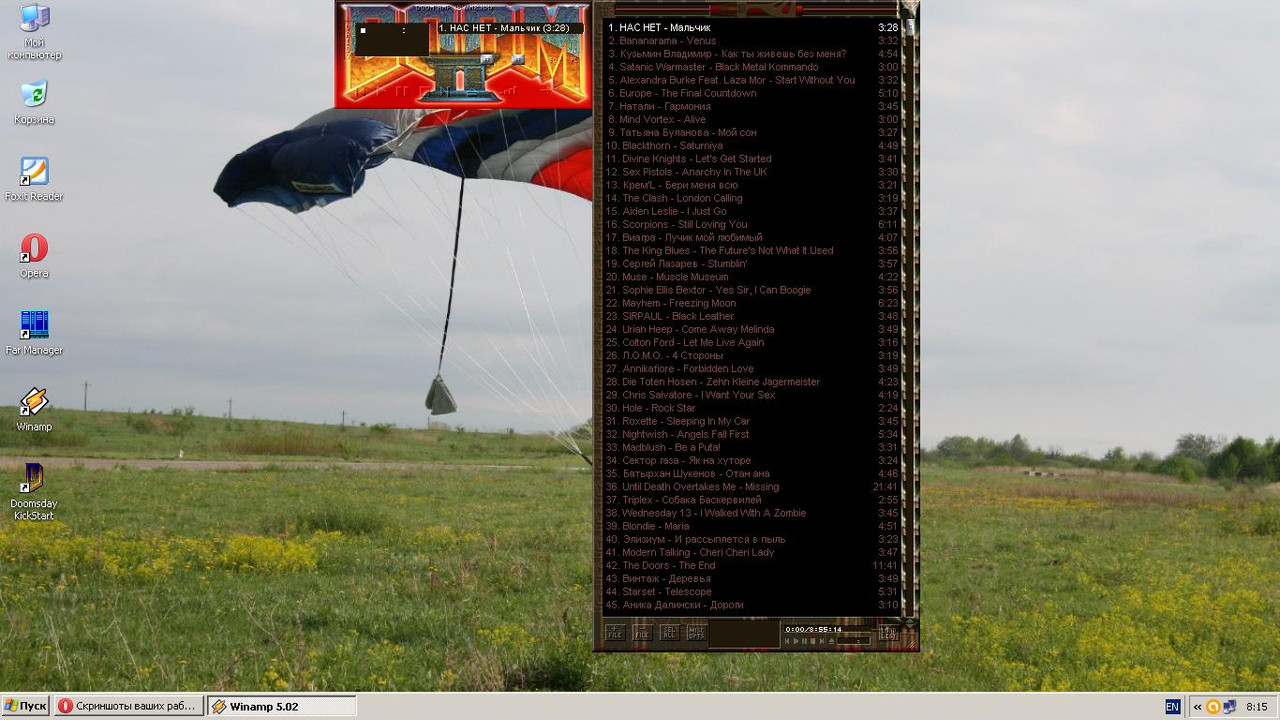Select track '18. The King Blues - The Future's Not What It Used'
The width and height of the screenshot is (1280, 720).
point(752,250)
